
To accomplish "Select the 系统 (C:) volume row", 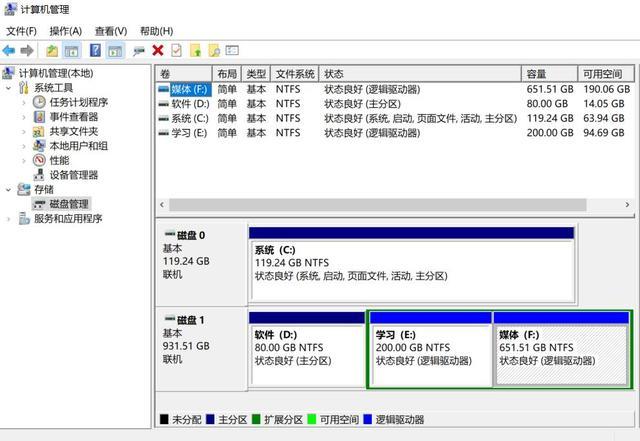I will [394, 118].
